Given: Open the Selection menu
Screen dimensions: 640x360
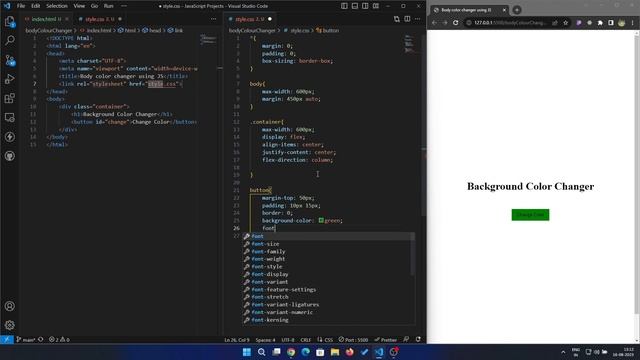Looking at the screenshot, I should [57, 6].
